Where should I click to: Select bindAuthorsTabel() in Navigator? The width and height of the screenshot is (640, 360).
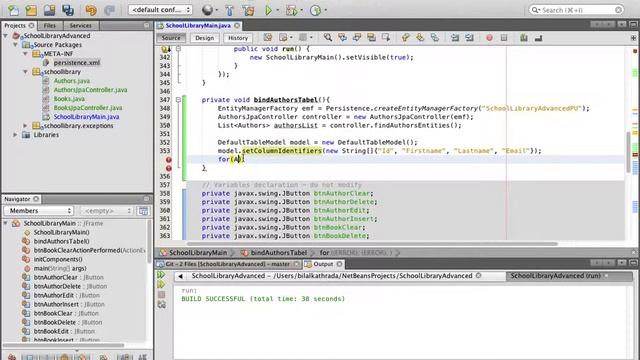click(x=61, y=241)
